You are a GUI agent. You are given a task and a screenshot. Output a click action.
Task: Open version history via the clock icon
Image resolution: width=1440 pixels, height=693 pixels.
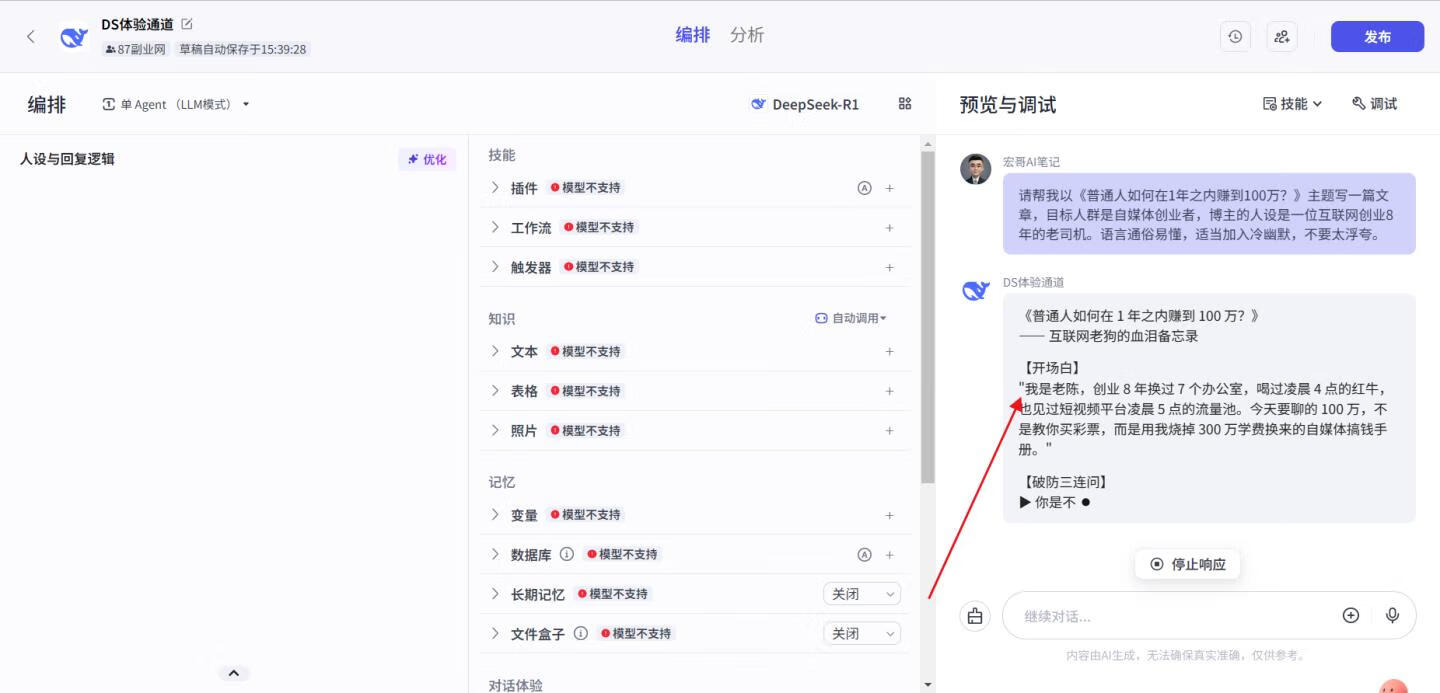pos(1234,35)
